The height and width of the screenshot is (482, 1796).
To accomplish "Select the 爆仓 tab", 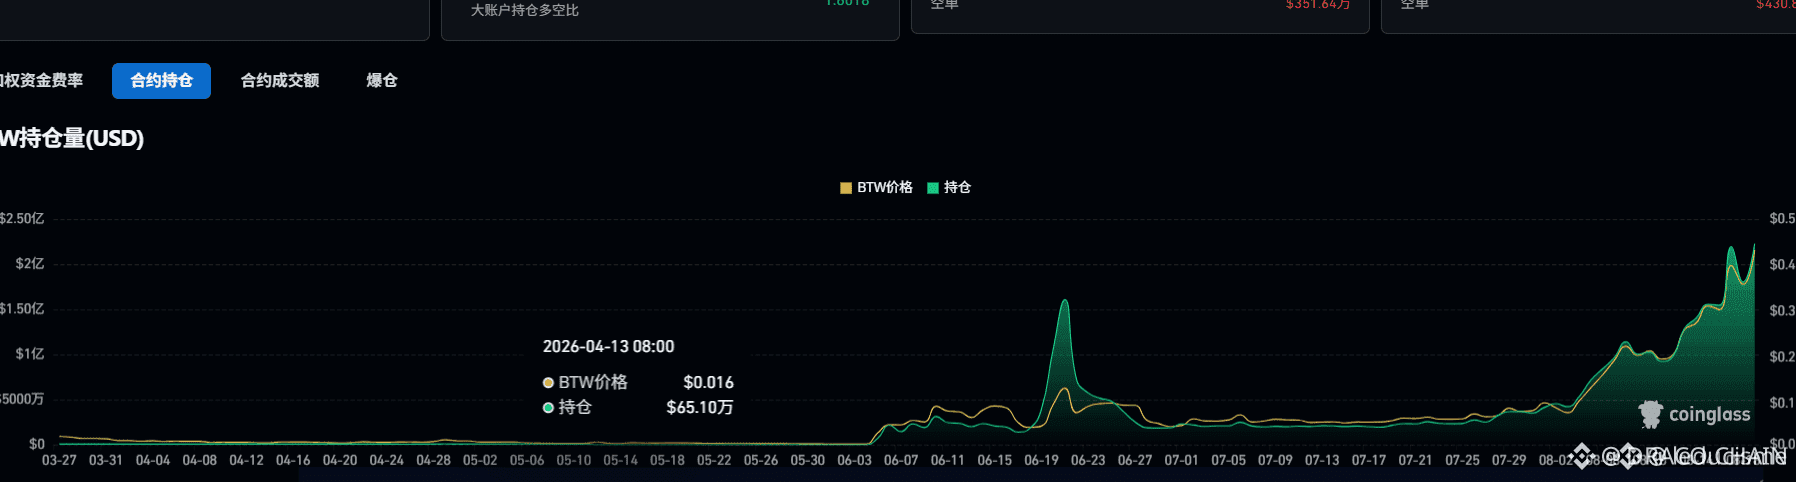I will pyautogui.click(x=382, y=81).
